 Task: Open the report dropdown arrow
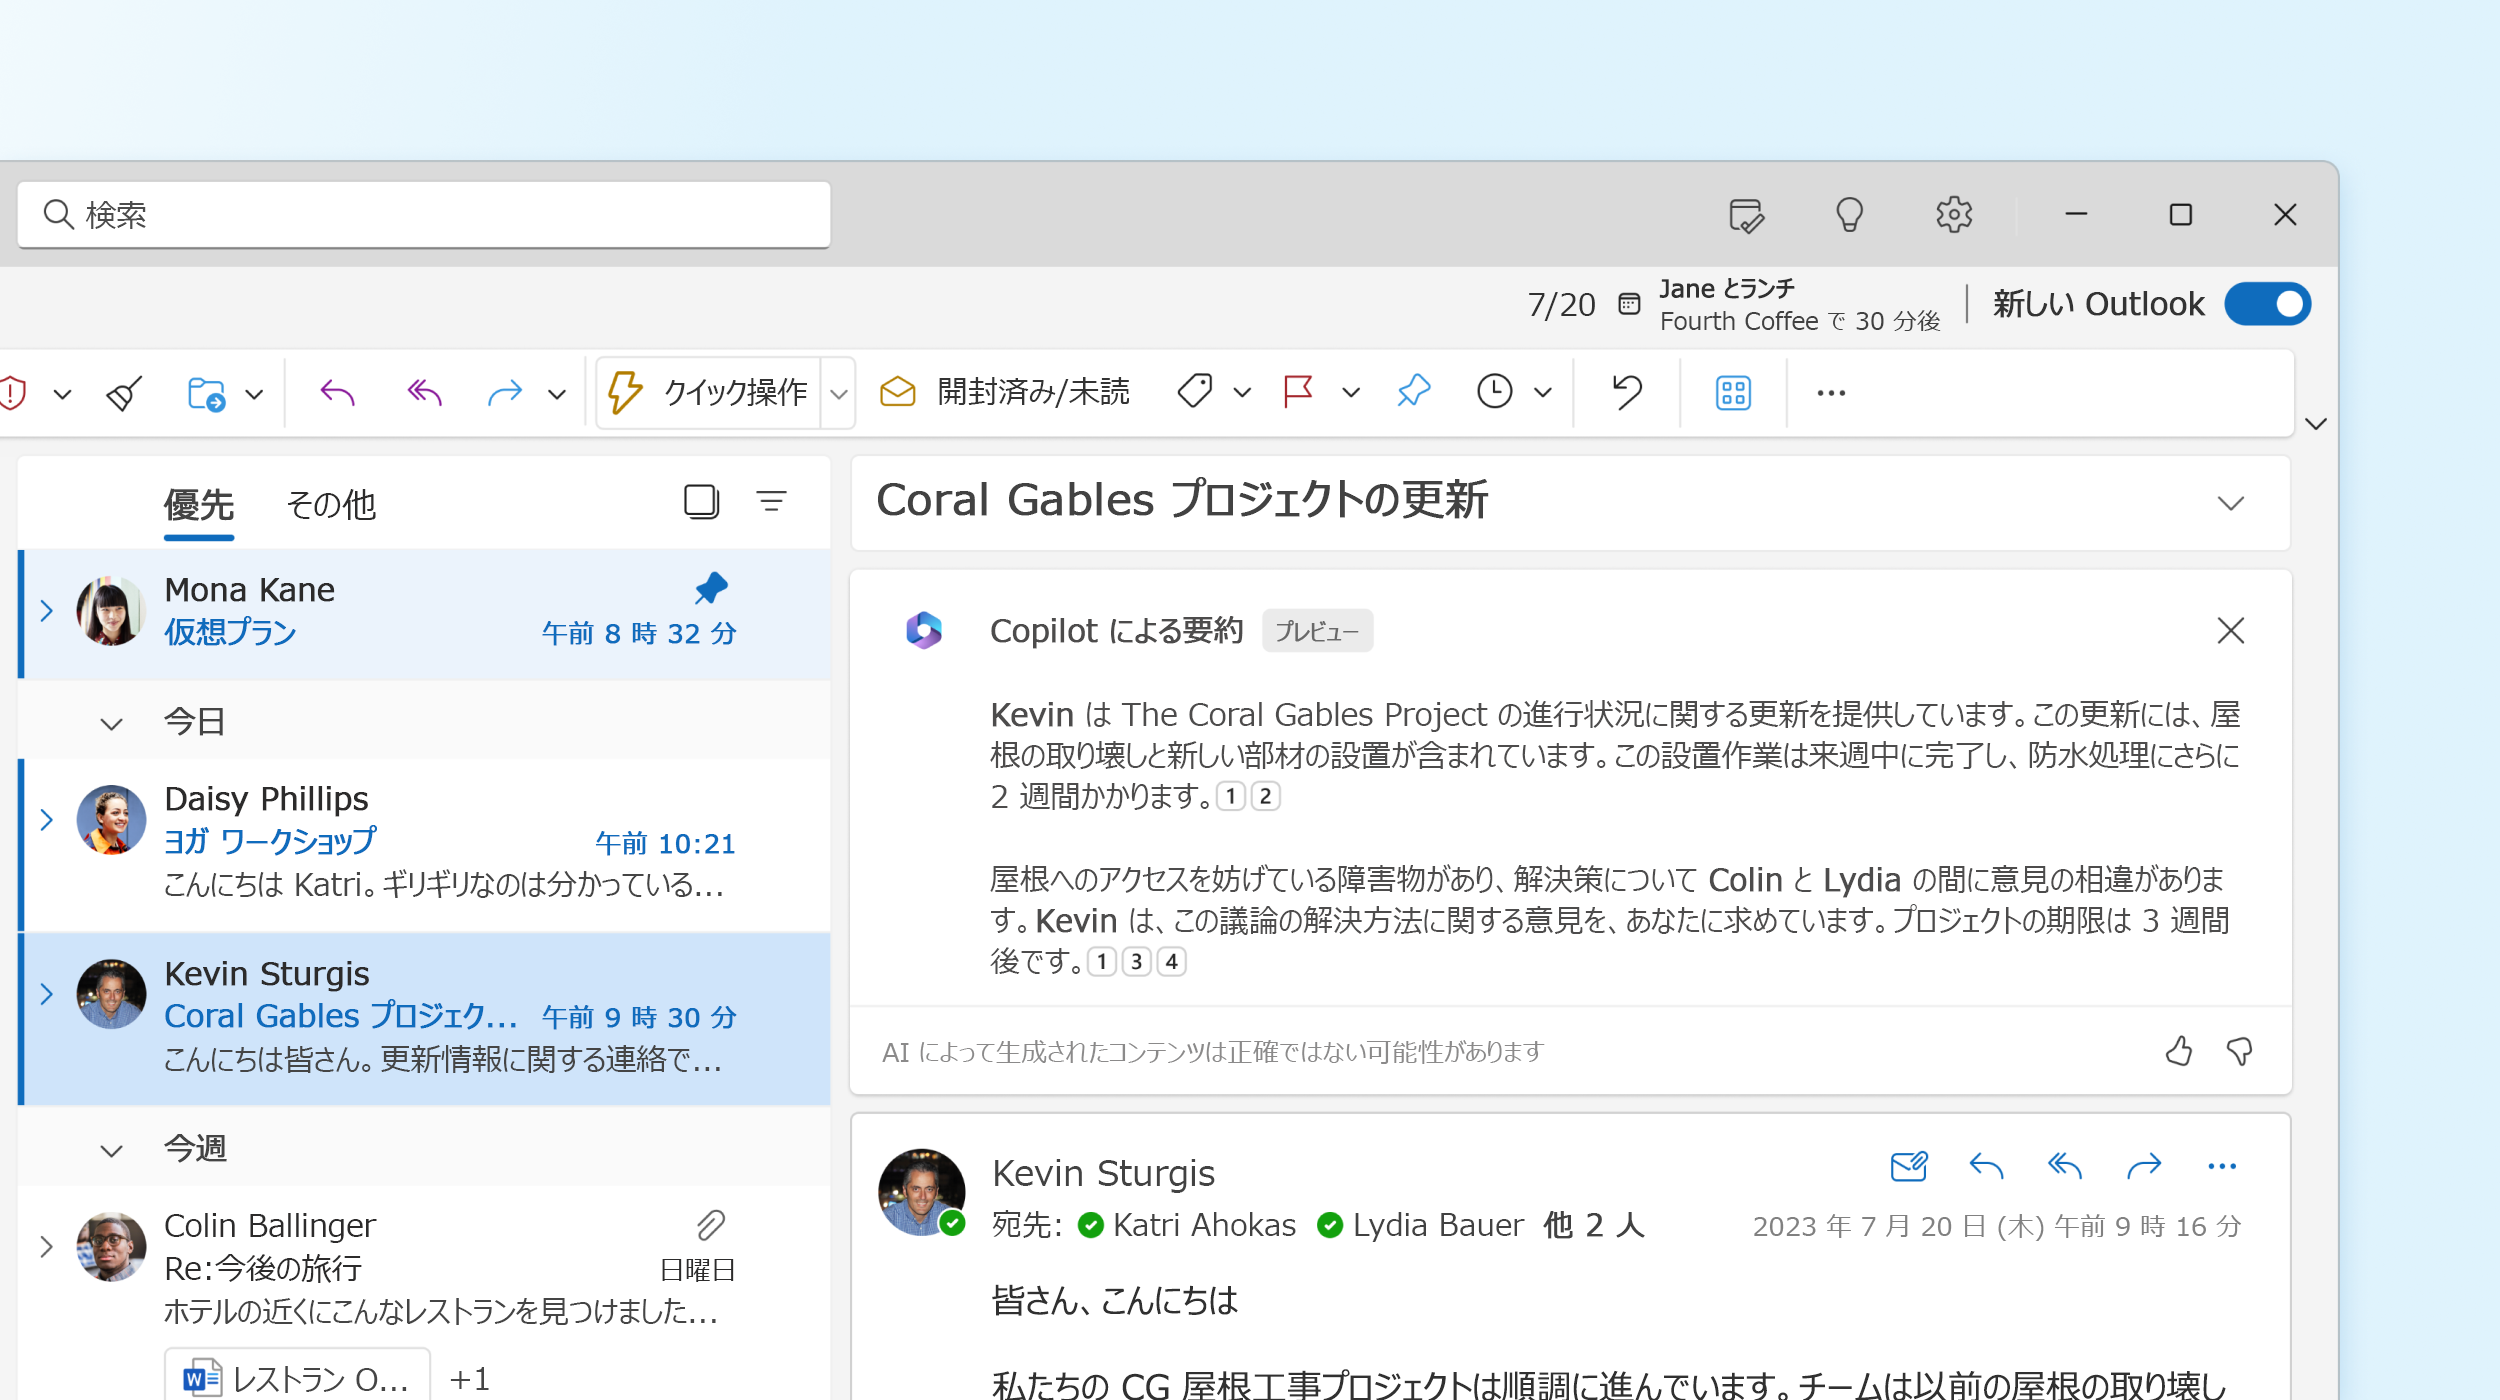coord(62,394)
